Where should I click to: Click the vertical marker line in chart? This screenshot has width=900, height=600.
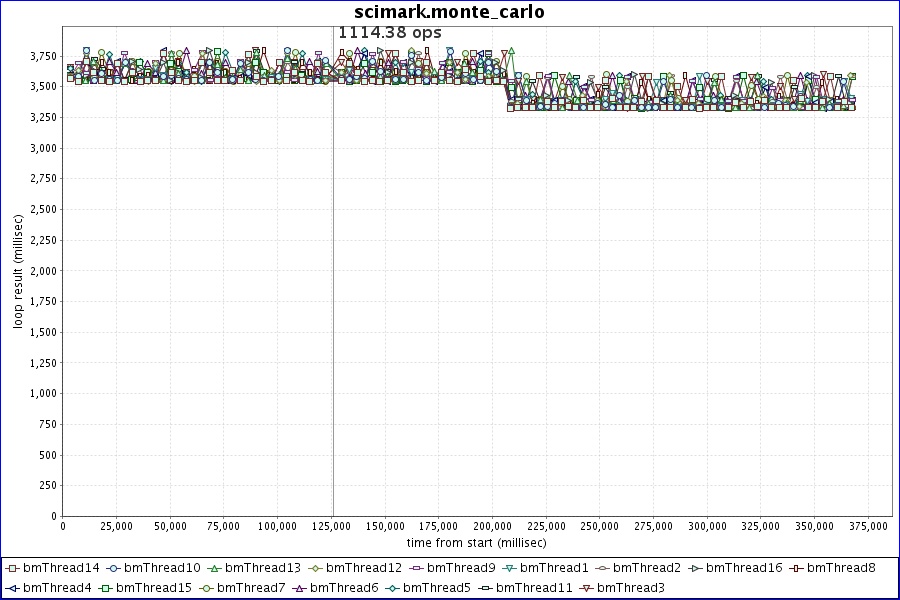(x=333, y=300)
